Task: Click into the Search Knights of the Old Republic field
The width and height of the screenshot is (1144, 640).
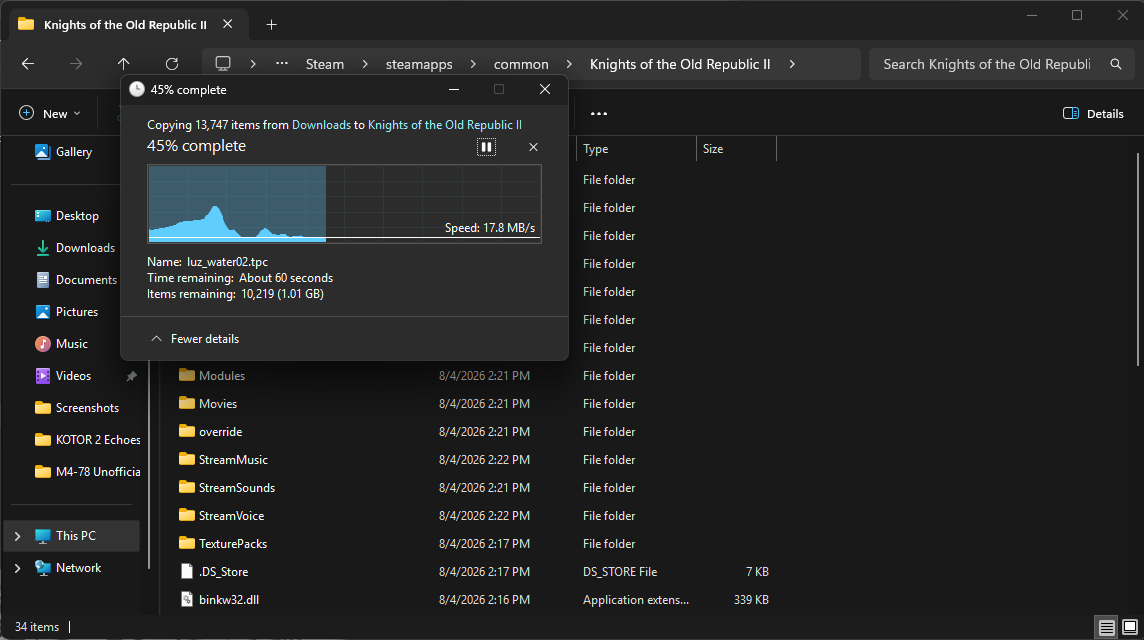Action: point(986,64)
